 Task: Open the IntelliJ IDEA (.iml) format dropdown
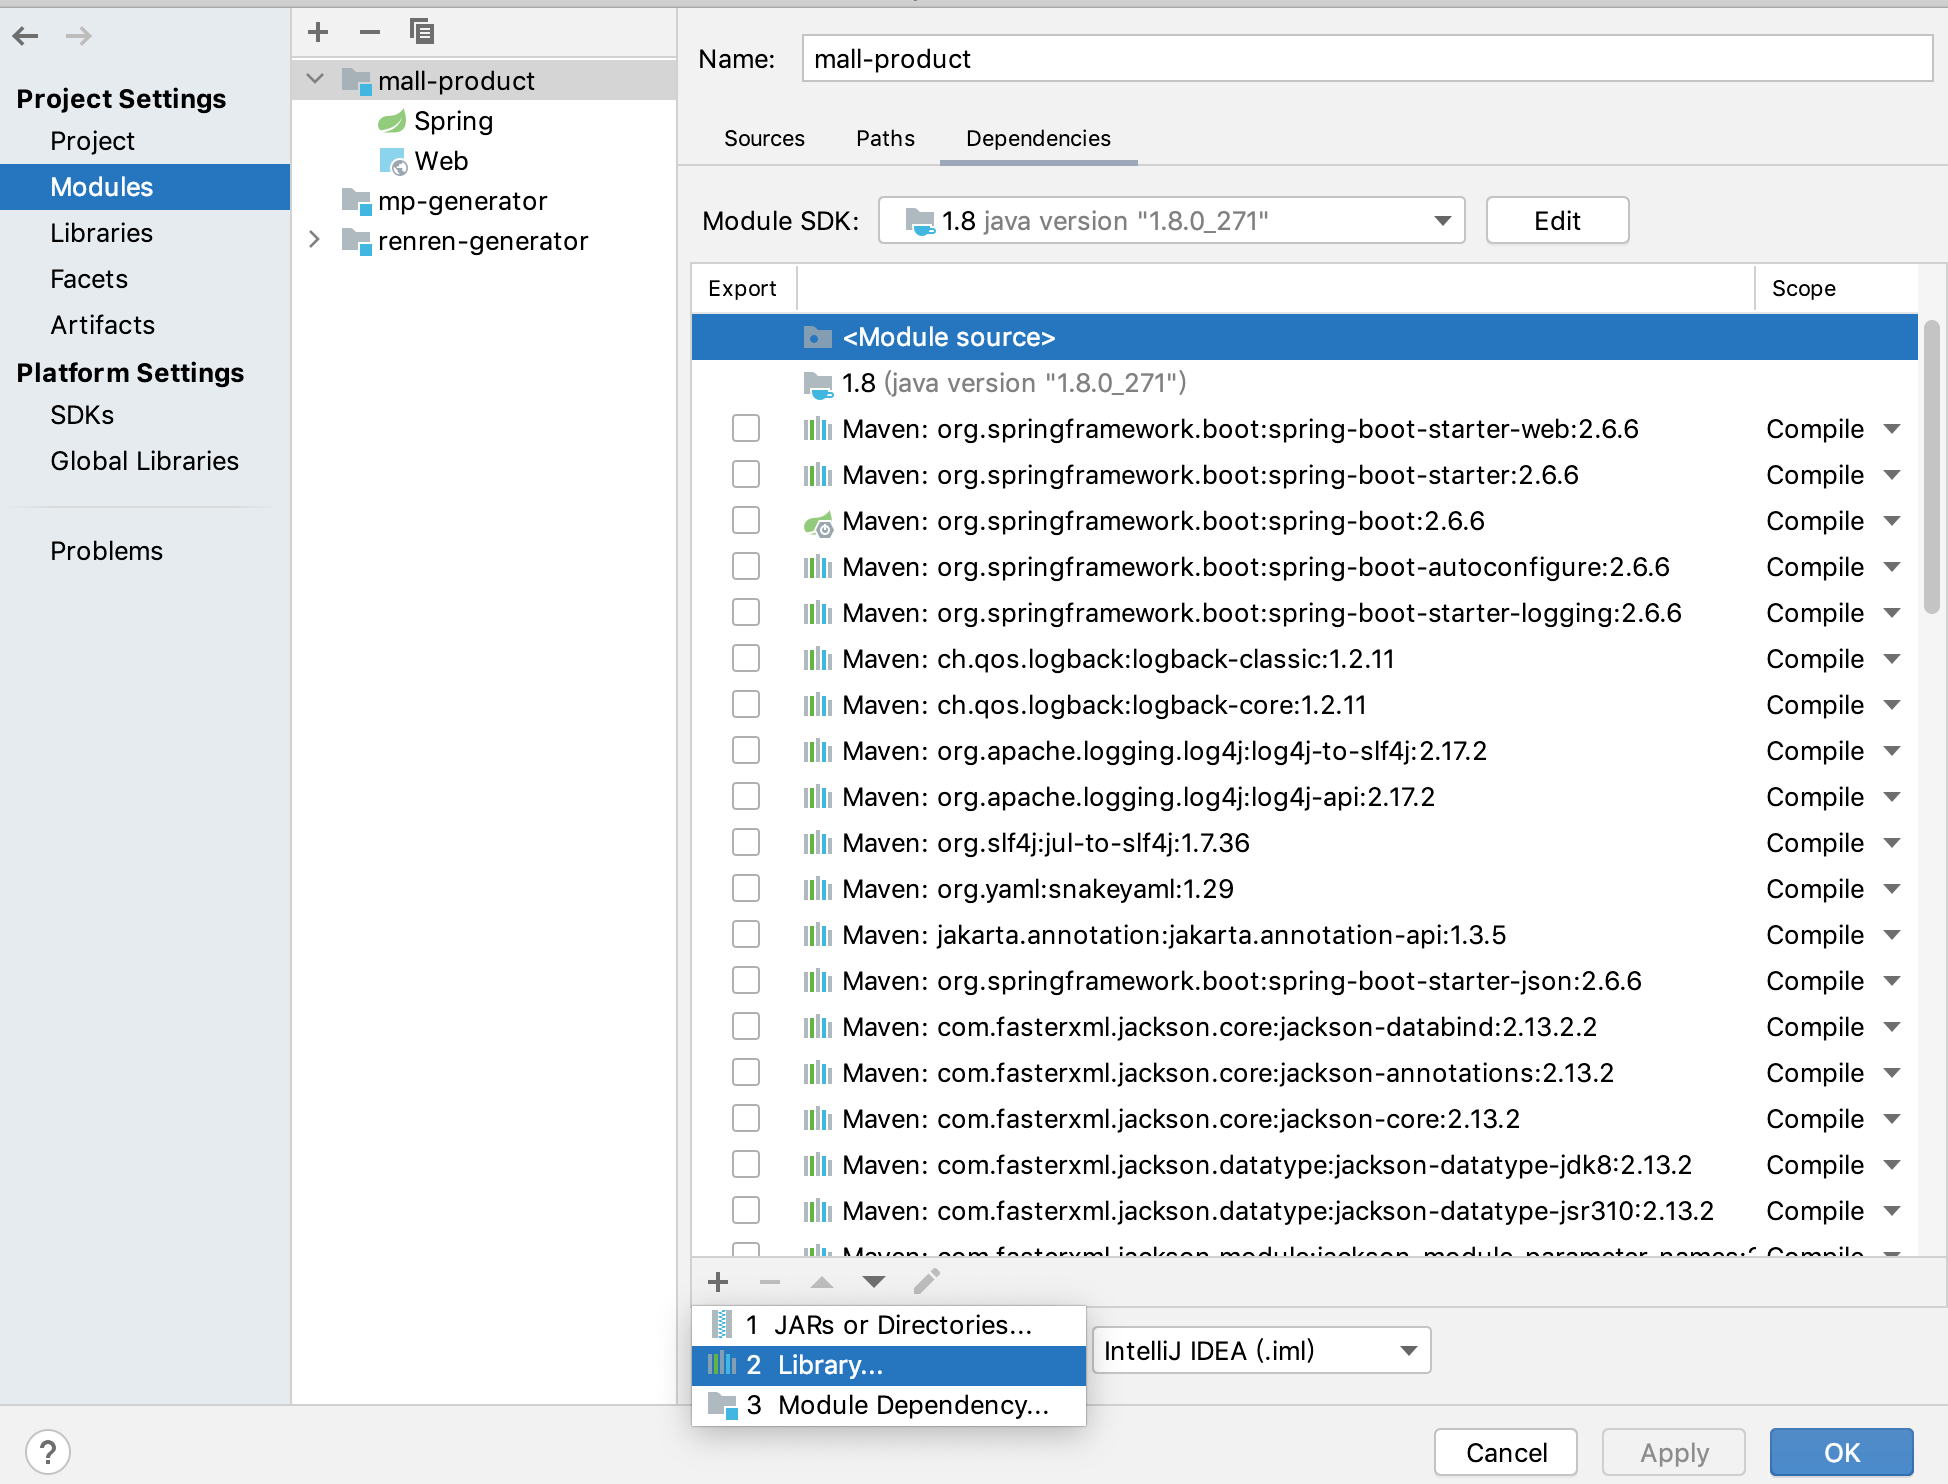click(1262, 1350)
